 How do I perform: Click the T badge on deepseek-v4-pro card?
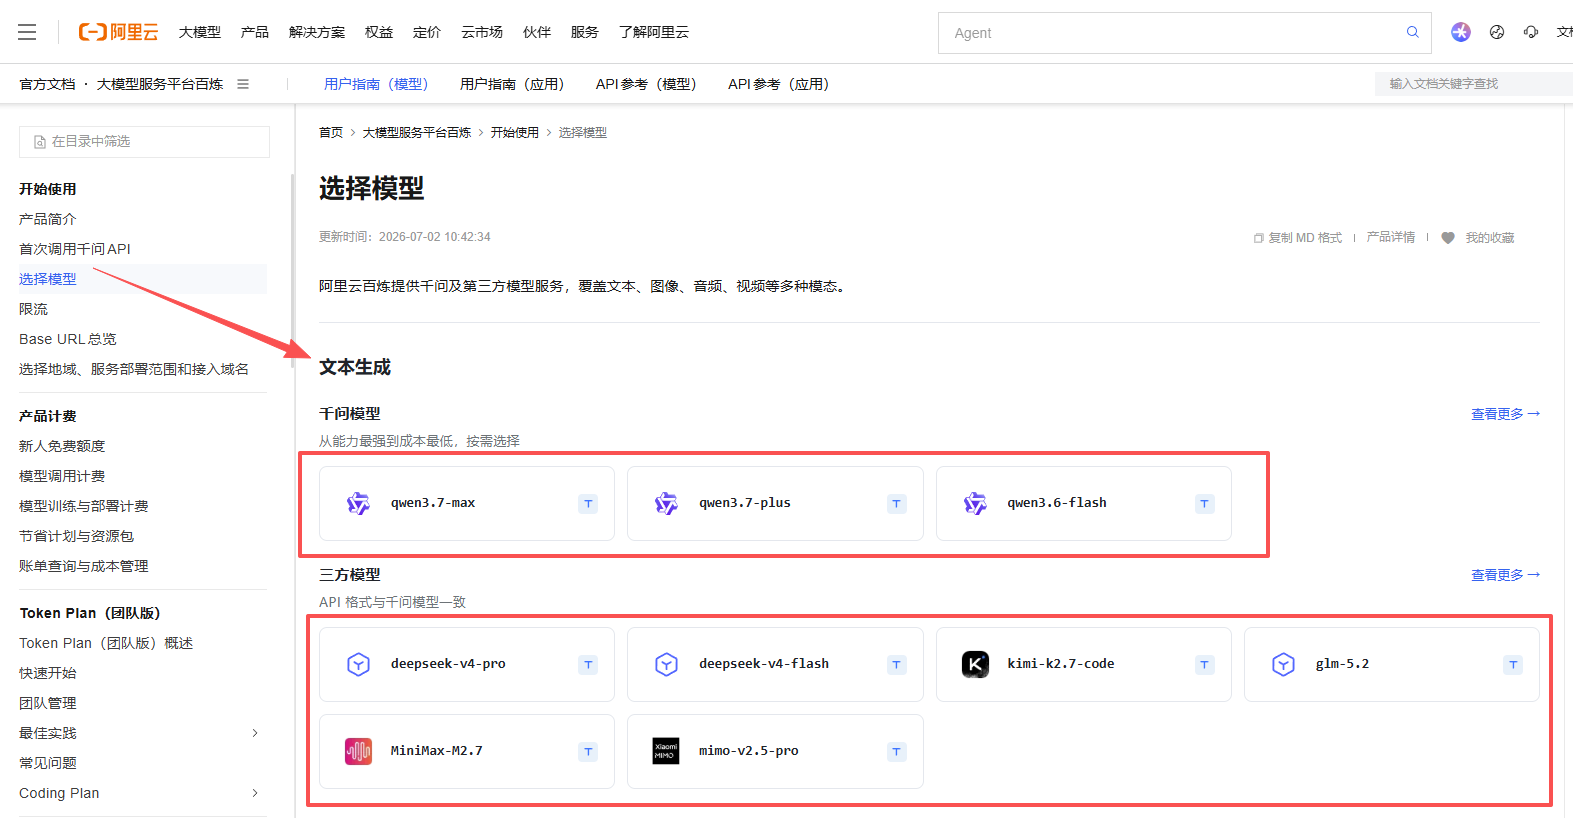pyautogui.click(x=588, y=665)
